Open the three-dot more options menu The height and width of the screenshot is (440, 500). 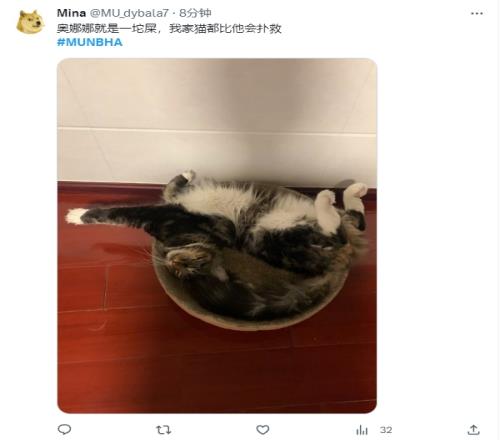pyautogui.click(x=477, y=13)
